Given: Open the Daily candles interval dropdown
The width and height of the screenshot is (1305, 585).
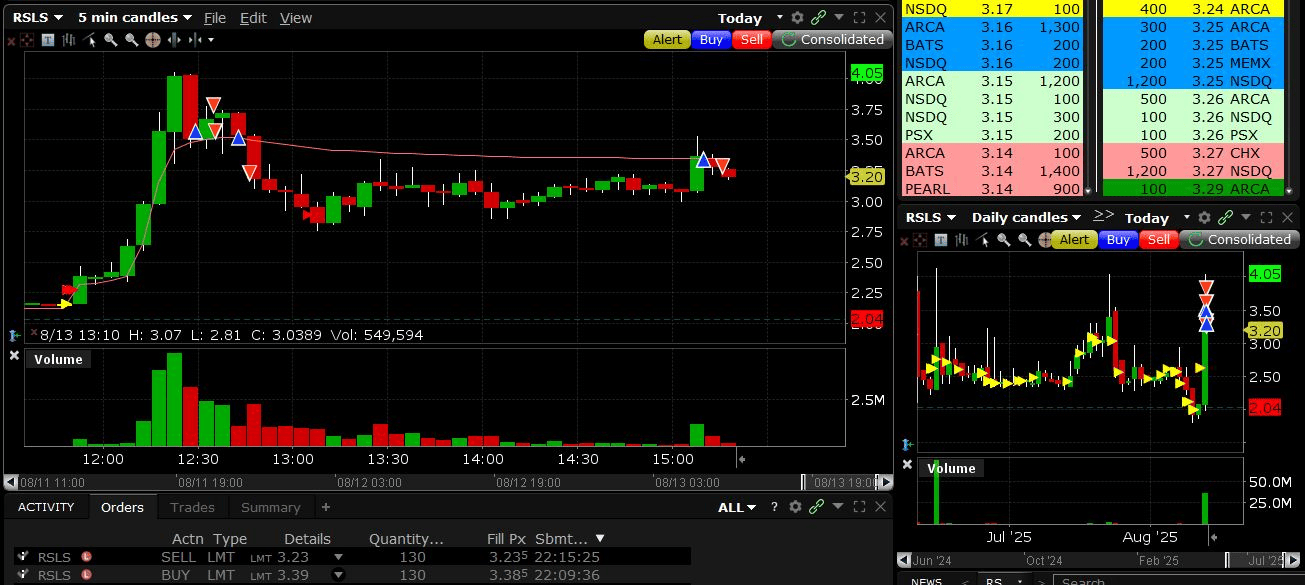Looking at the screenshot, I should tap(1026, 217).
